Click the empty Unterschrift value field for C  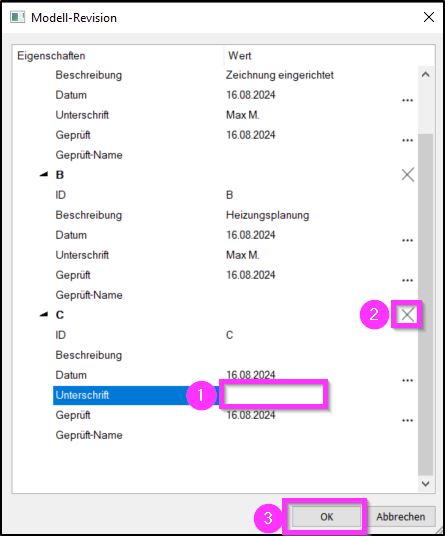point(272,395)
